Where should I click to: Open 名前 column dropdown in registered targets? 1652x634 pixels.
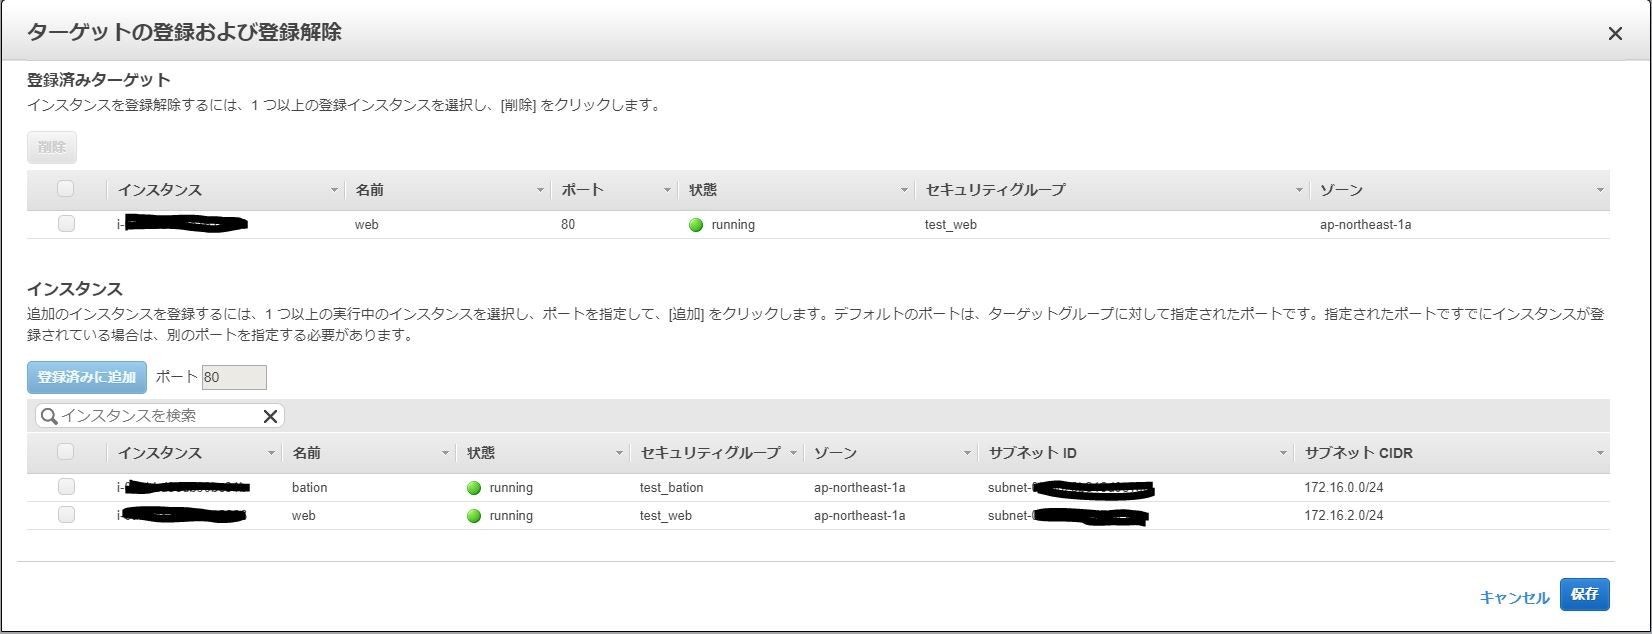pyautogui.click(x=540, y=190)
